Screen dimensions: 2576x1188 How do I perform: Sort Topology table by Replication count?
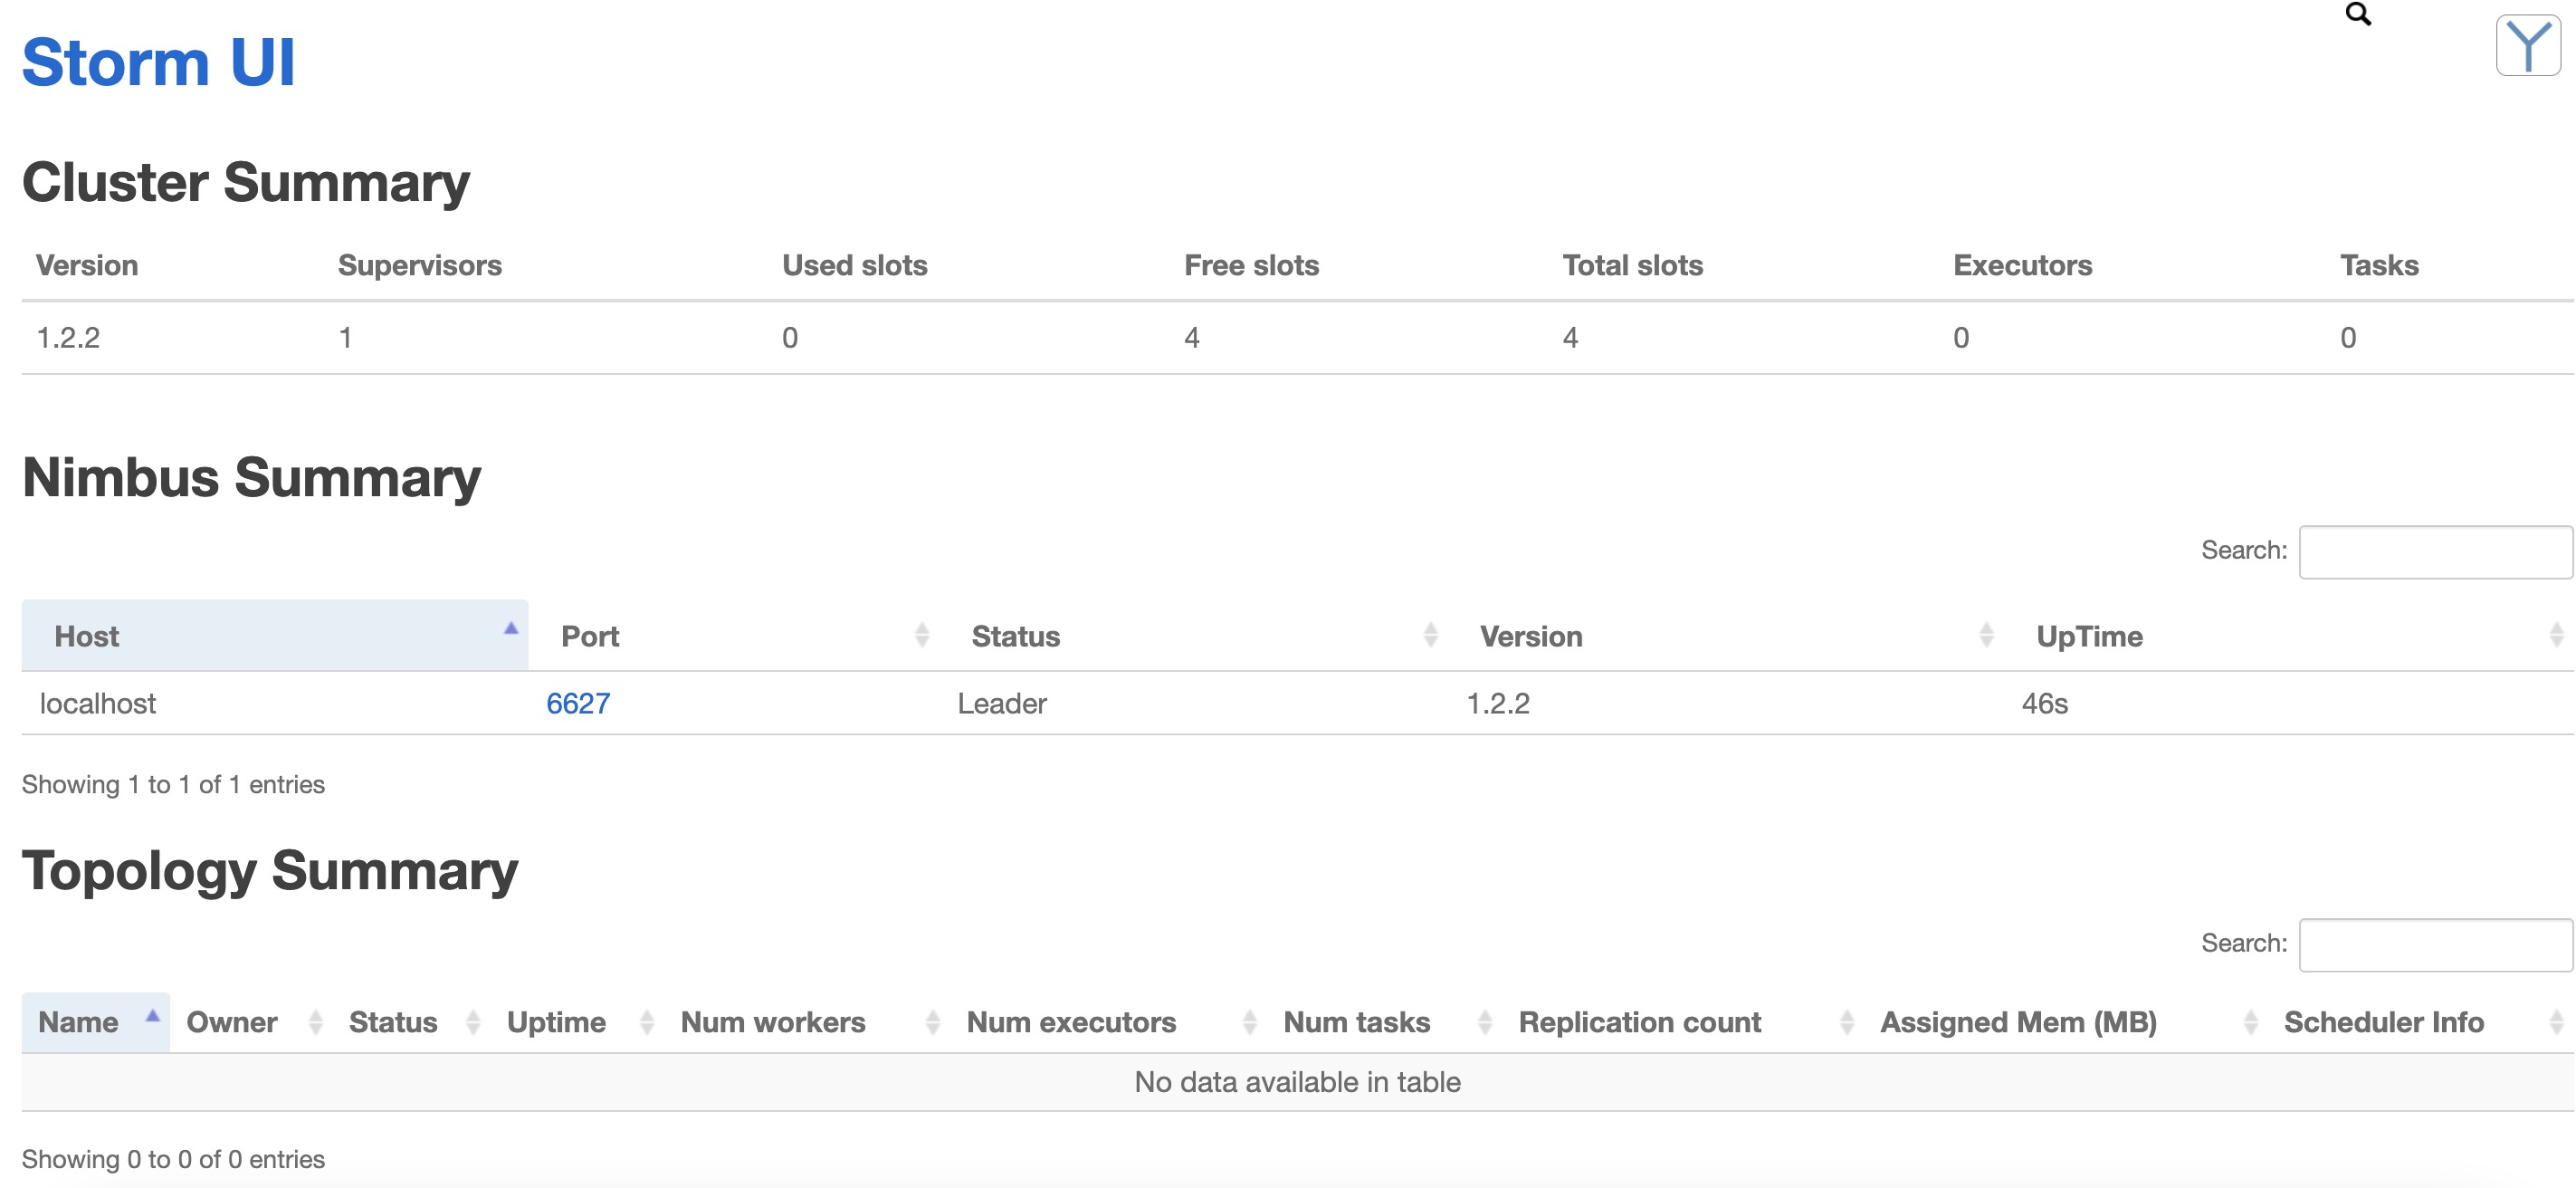click(x=1683, y=1022)
